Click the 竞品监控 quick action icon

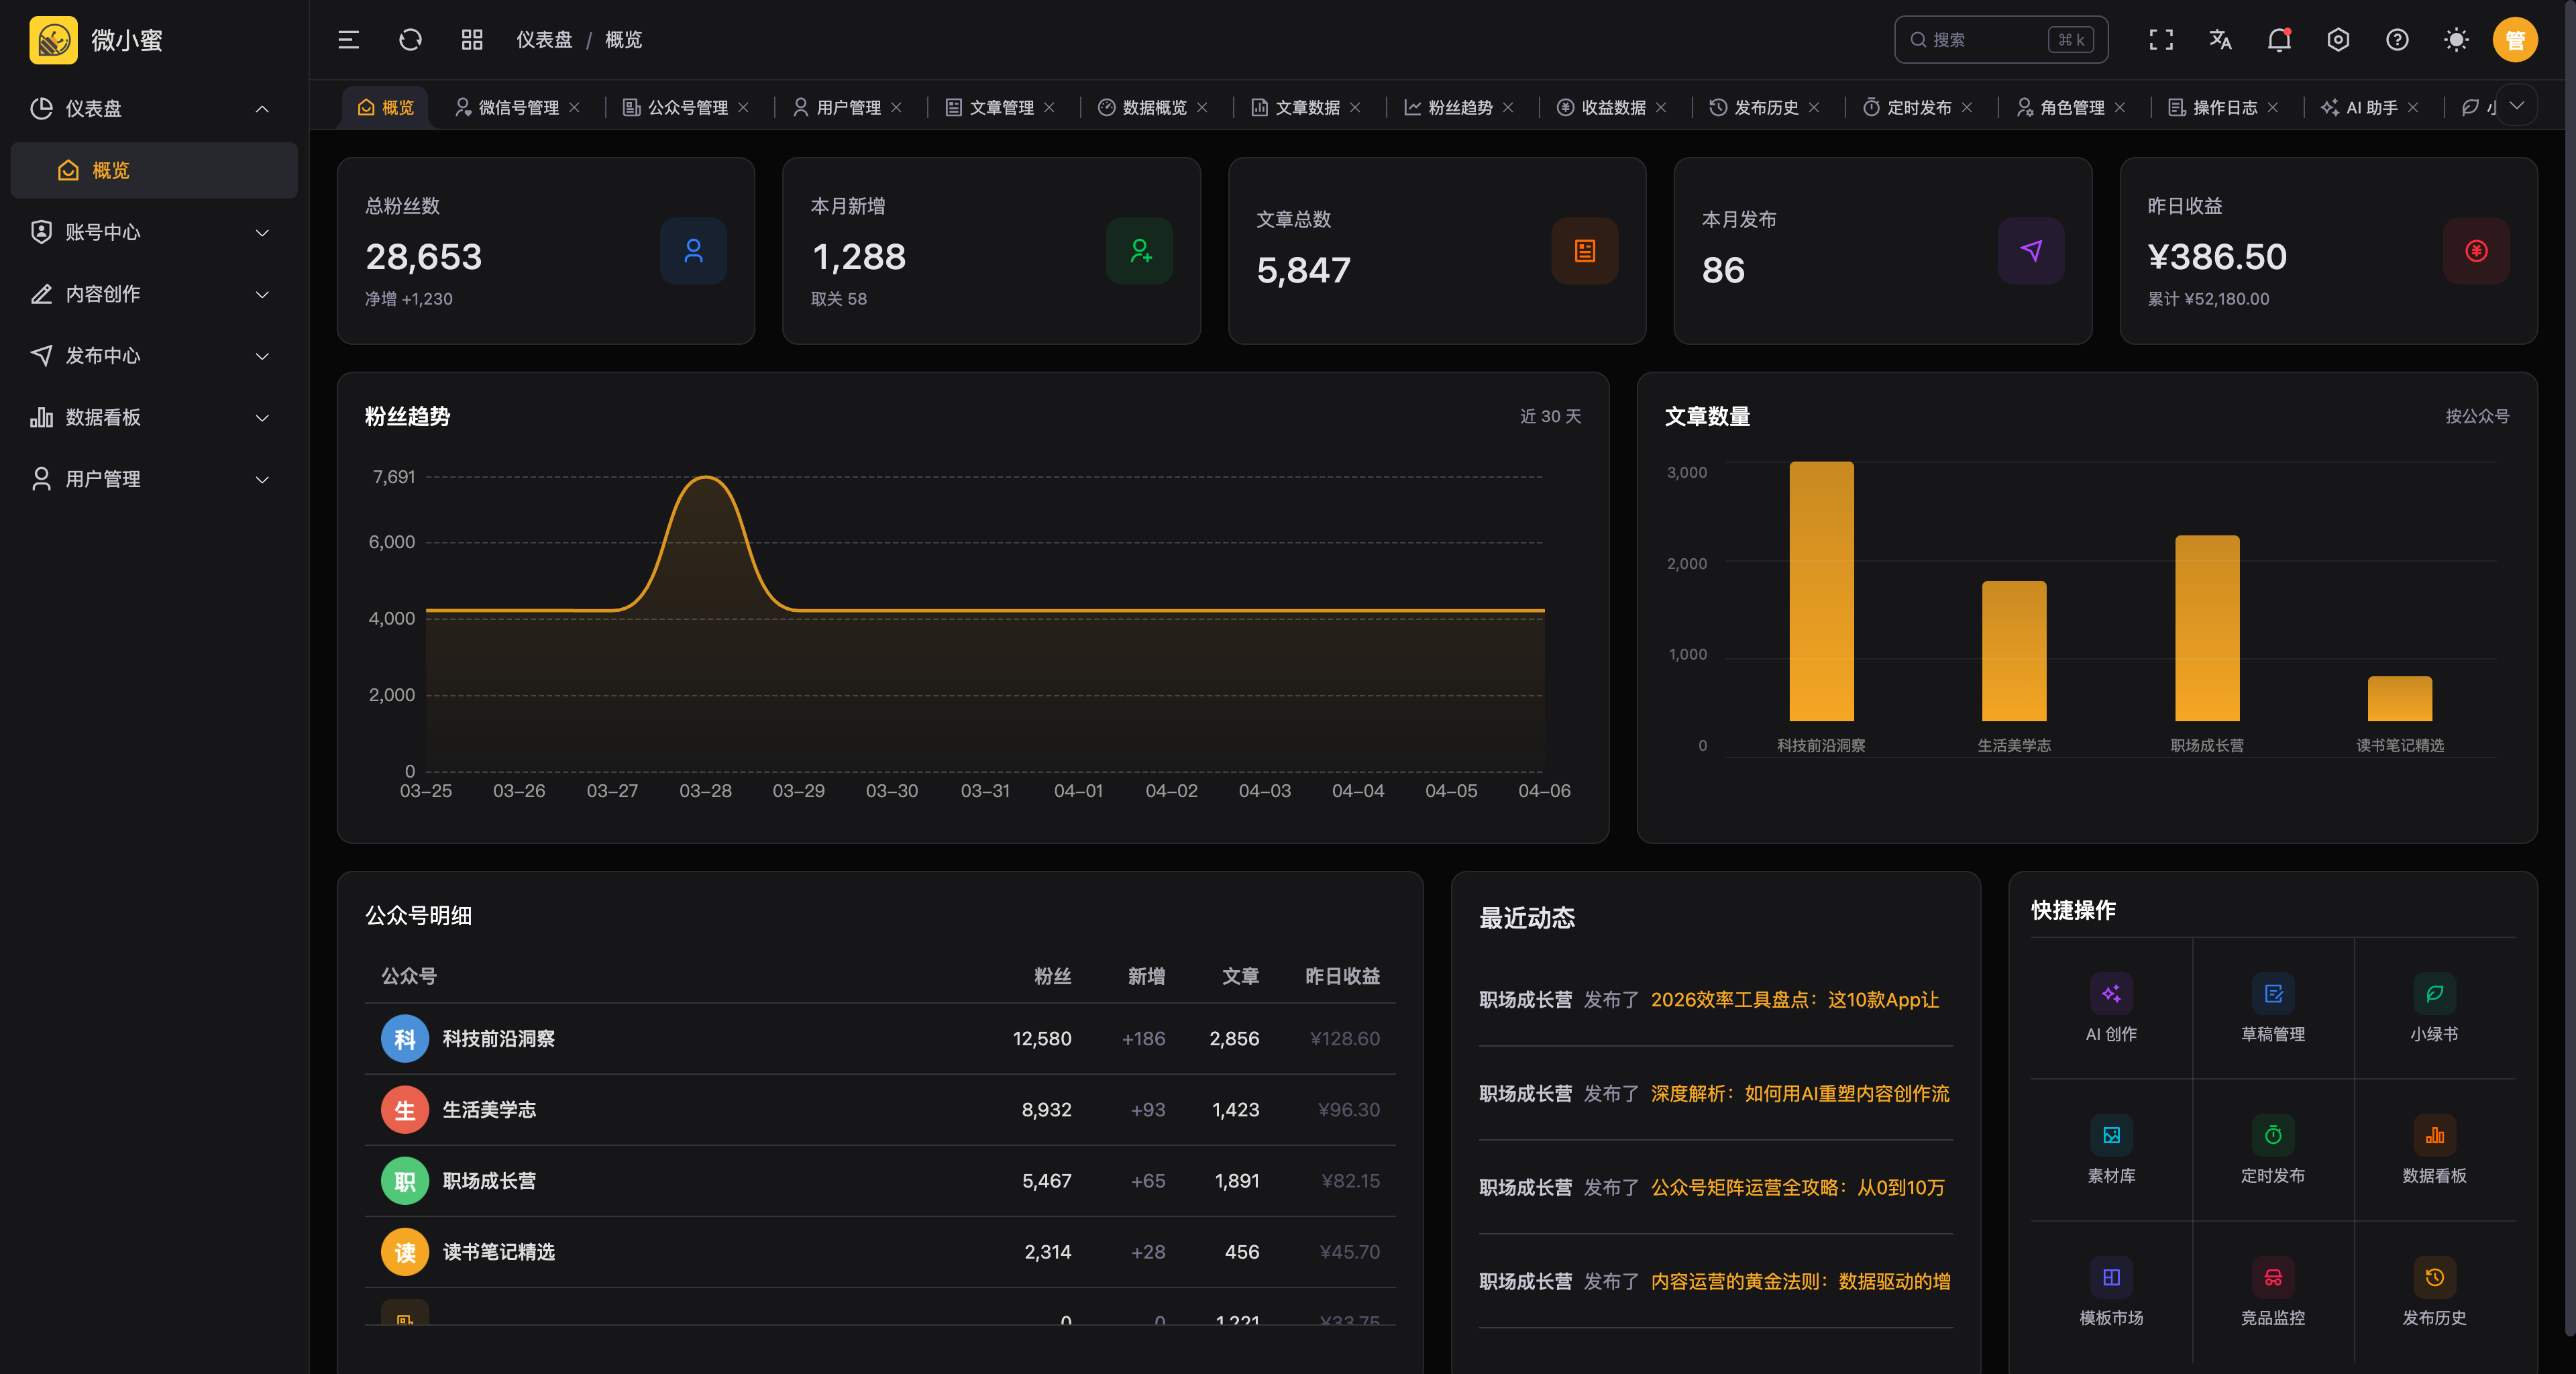tap(2272, 1278)
